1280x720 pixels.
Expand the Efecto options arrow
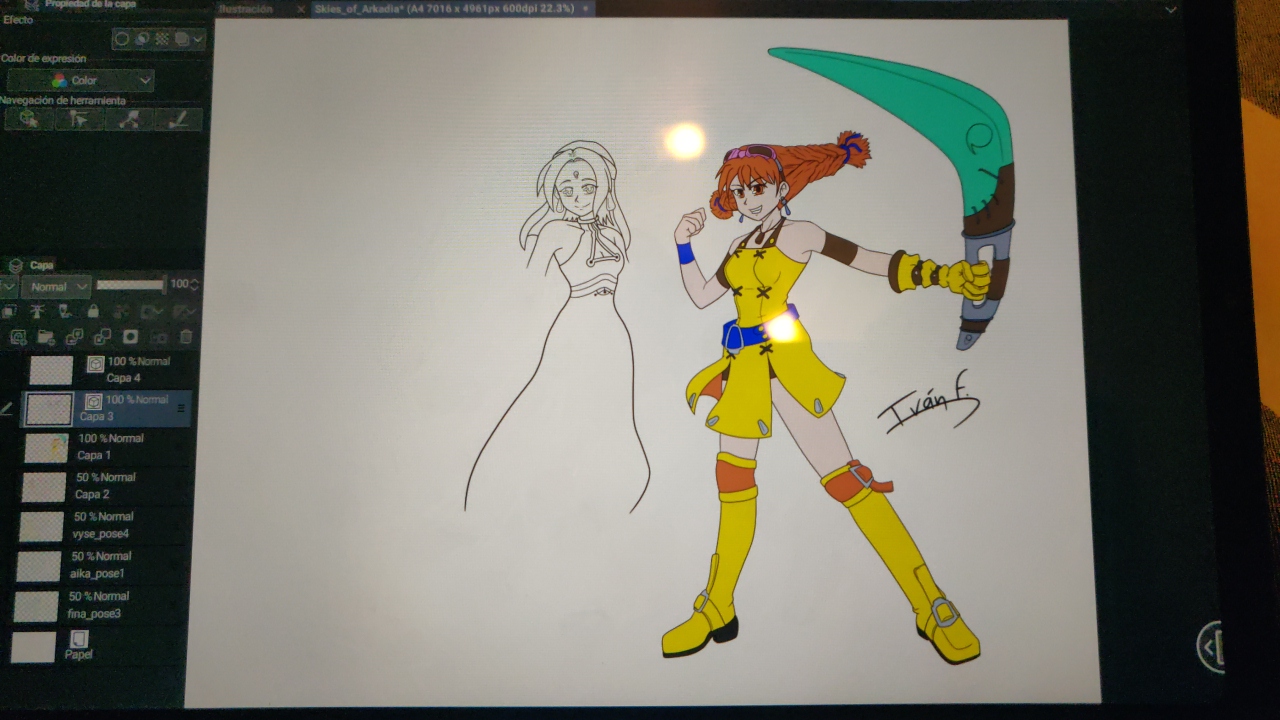[x=198, y=40]
